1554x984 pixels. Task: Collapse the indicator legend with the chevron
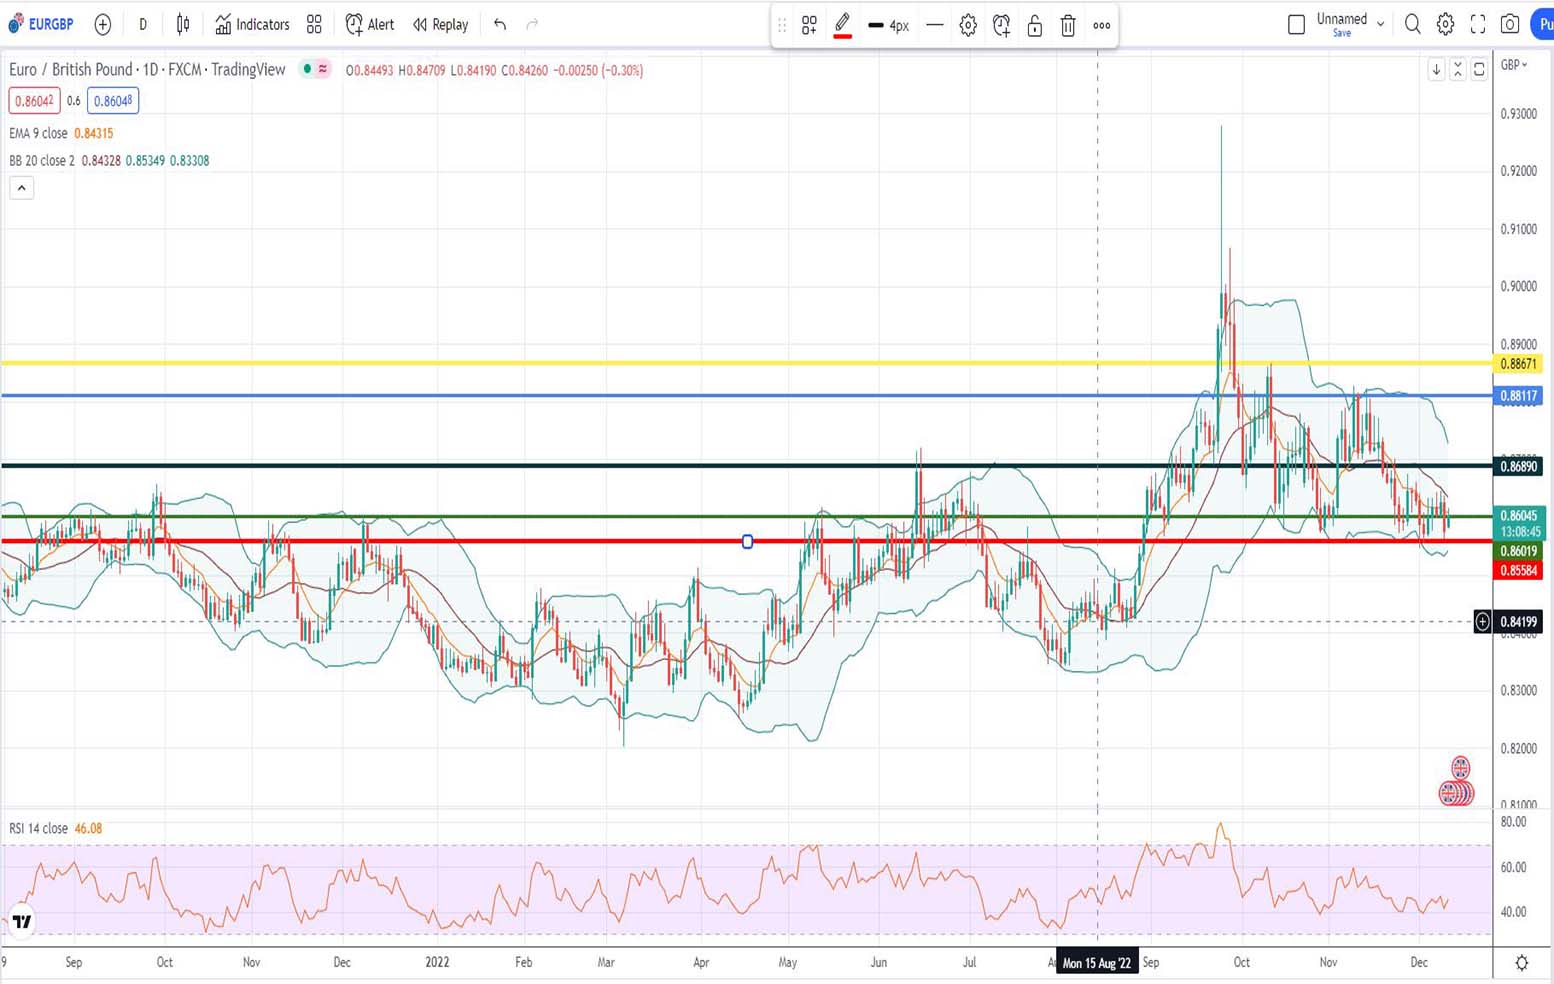coord(21,187)
